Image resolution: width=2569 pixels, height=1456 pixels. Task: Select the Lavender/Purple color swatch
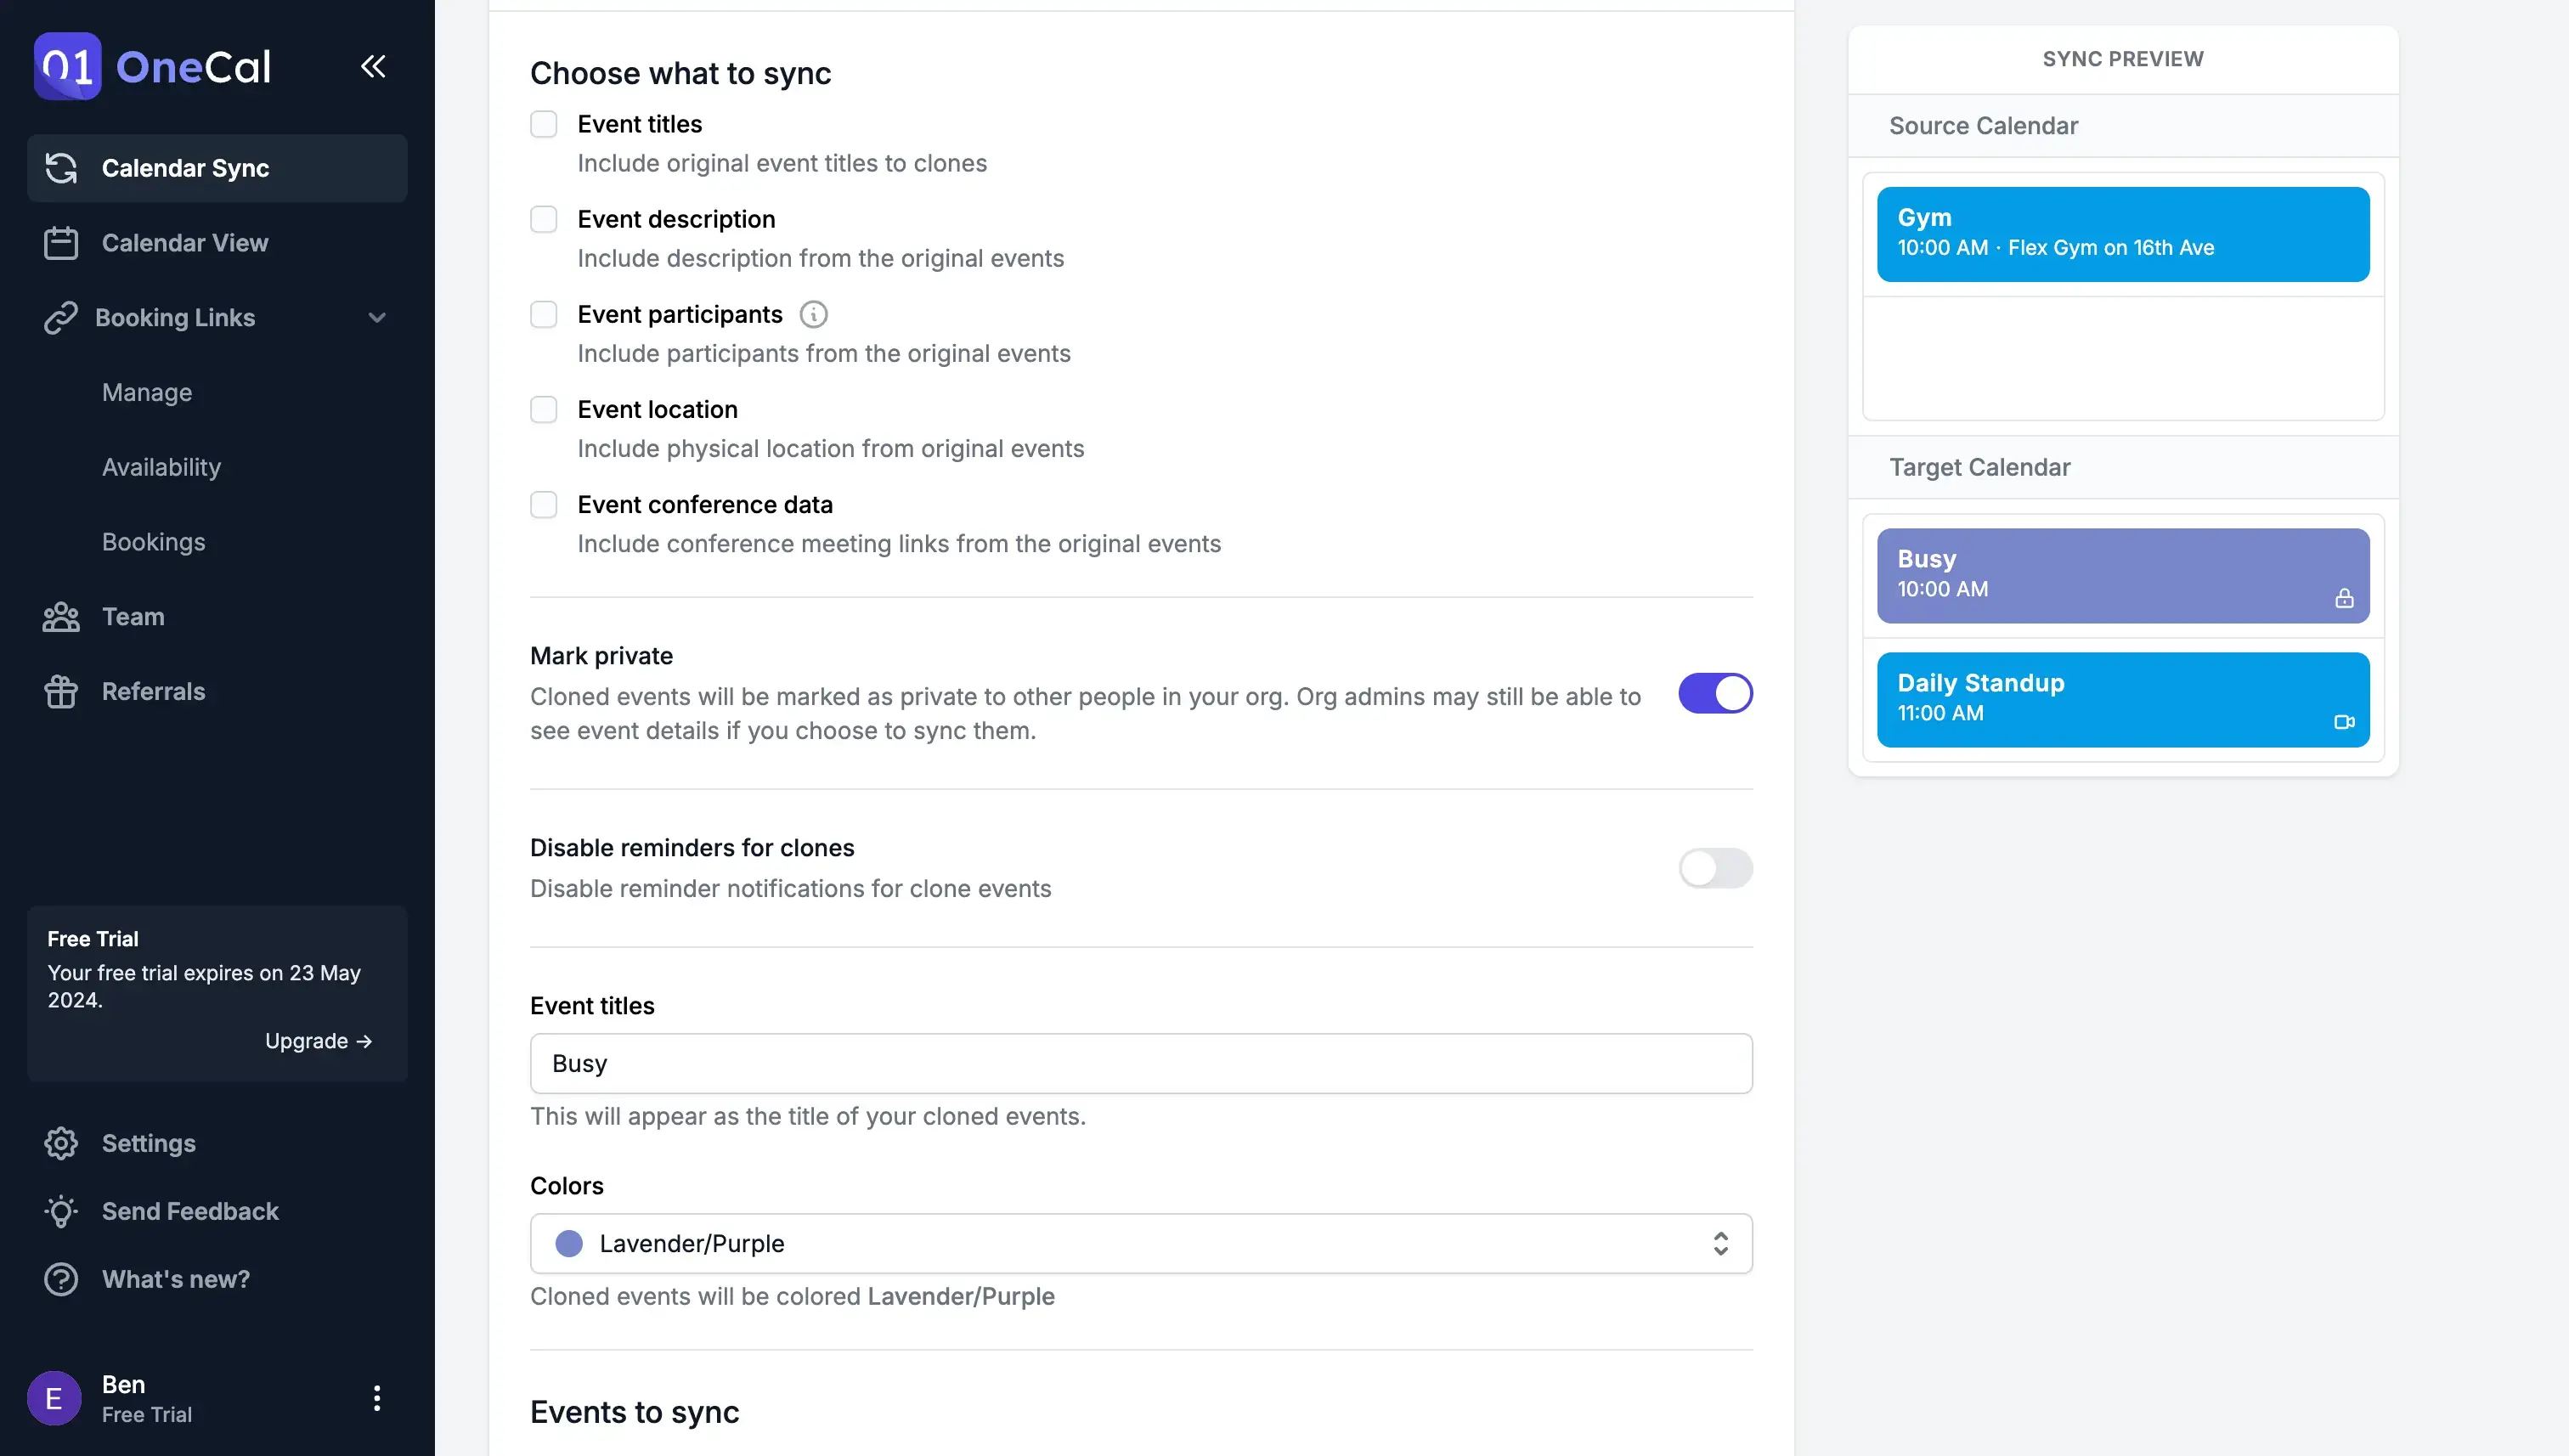pos(568,1243)
